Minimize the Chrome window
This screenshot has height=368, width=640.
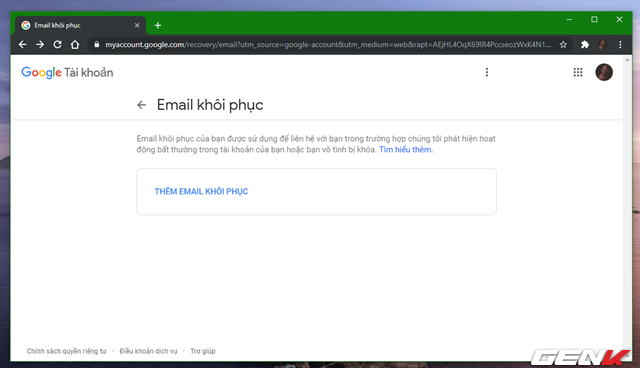569,20
